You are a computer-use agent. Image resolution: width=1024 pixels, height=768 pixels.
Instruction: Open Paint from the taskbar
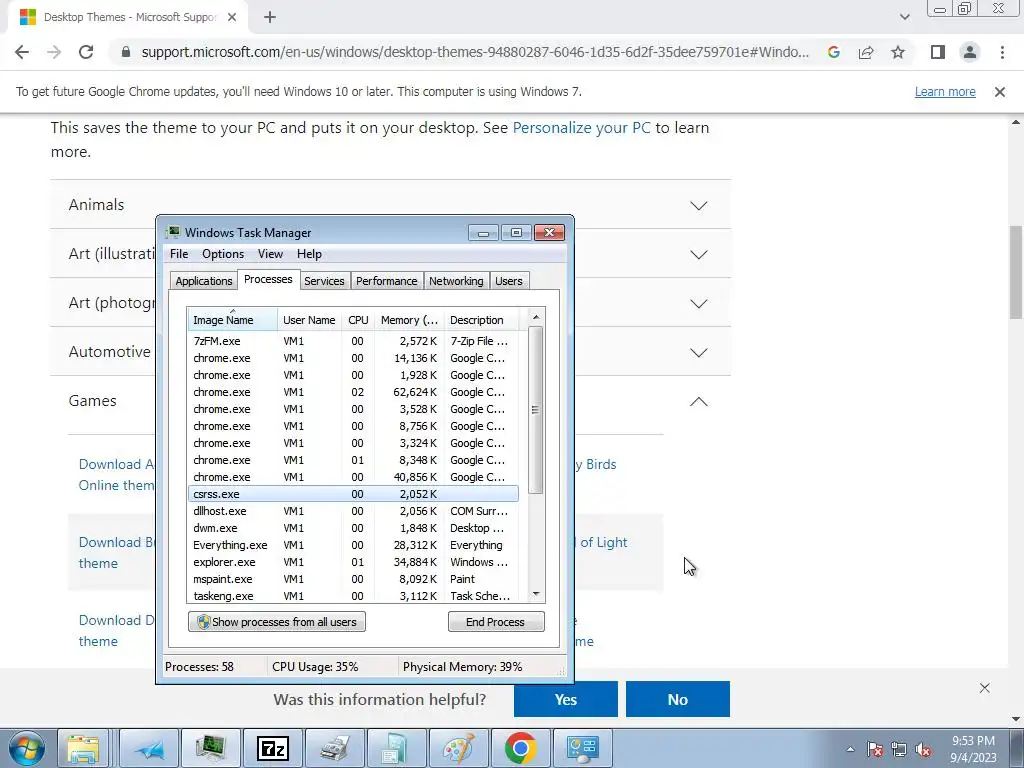[458, 748]
